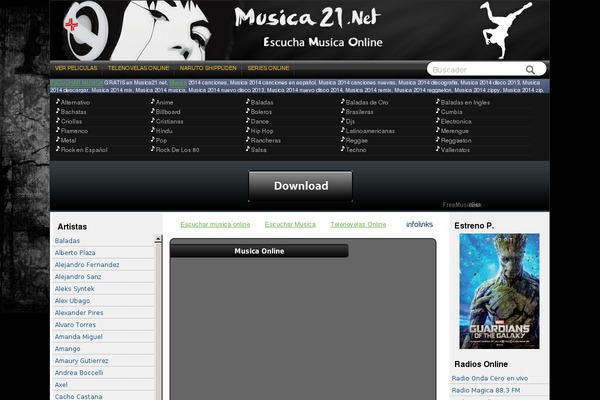Focus the Buscador search field
This screenshot has height=400, width=600.
click(x=478, y=70)
